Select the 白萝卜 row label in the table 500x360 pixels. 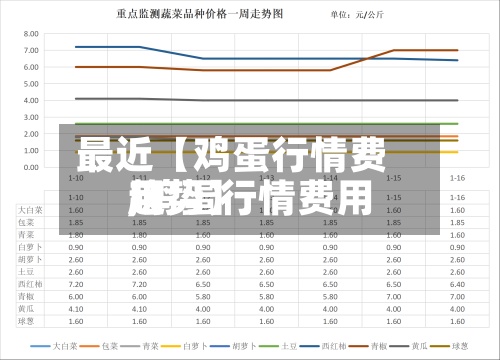[30, 247]
